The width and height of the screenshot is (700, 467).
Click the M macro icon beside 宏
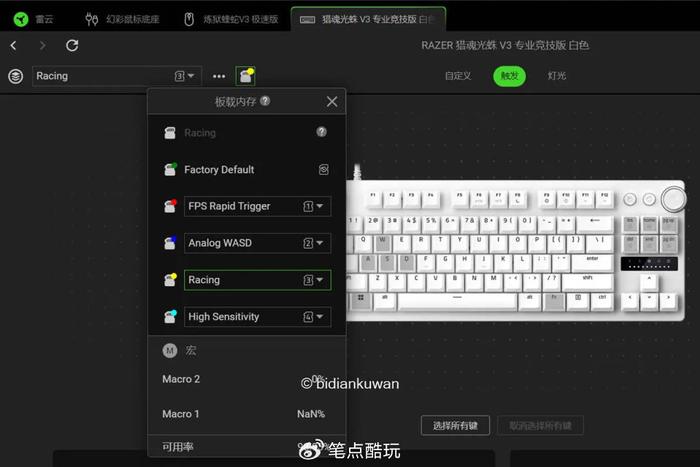(x=170, y=351)
